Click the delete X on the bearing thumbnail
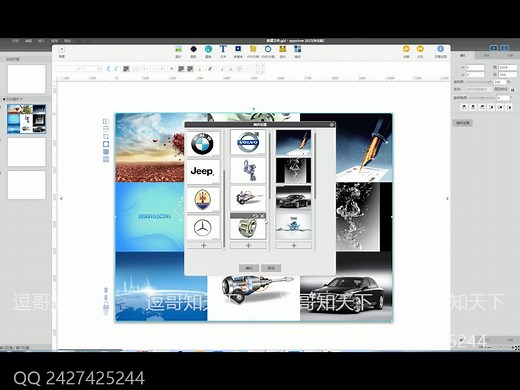Viewport: 520px width, 390px height. [x=263, y=216]
